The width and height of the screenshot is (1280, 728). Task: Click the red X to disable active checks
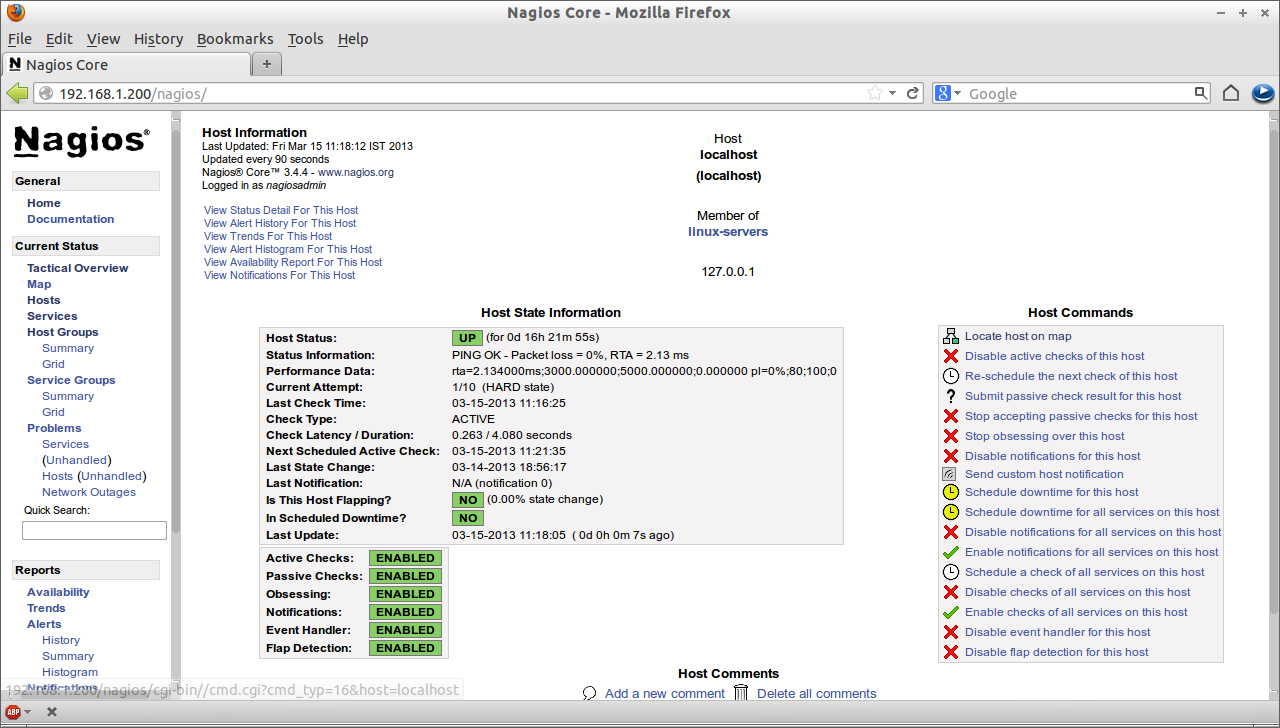(950, 355)
